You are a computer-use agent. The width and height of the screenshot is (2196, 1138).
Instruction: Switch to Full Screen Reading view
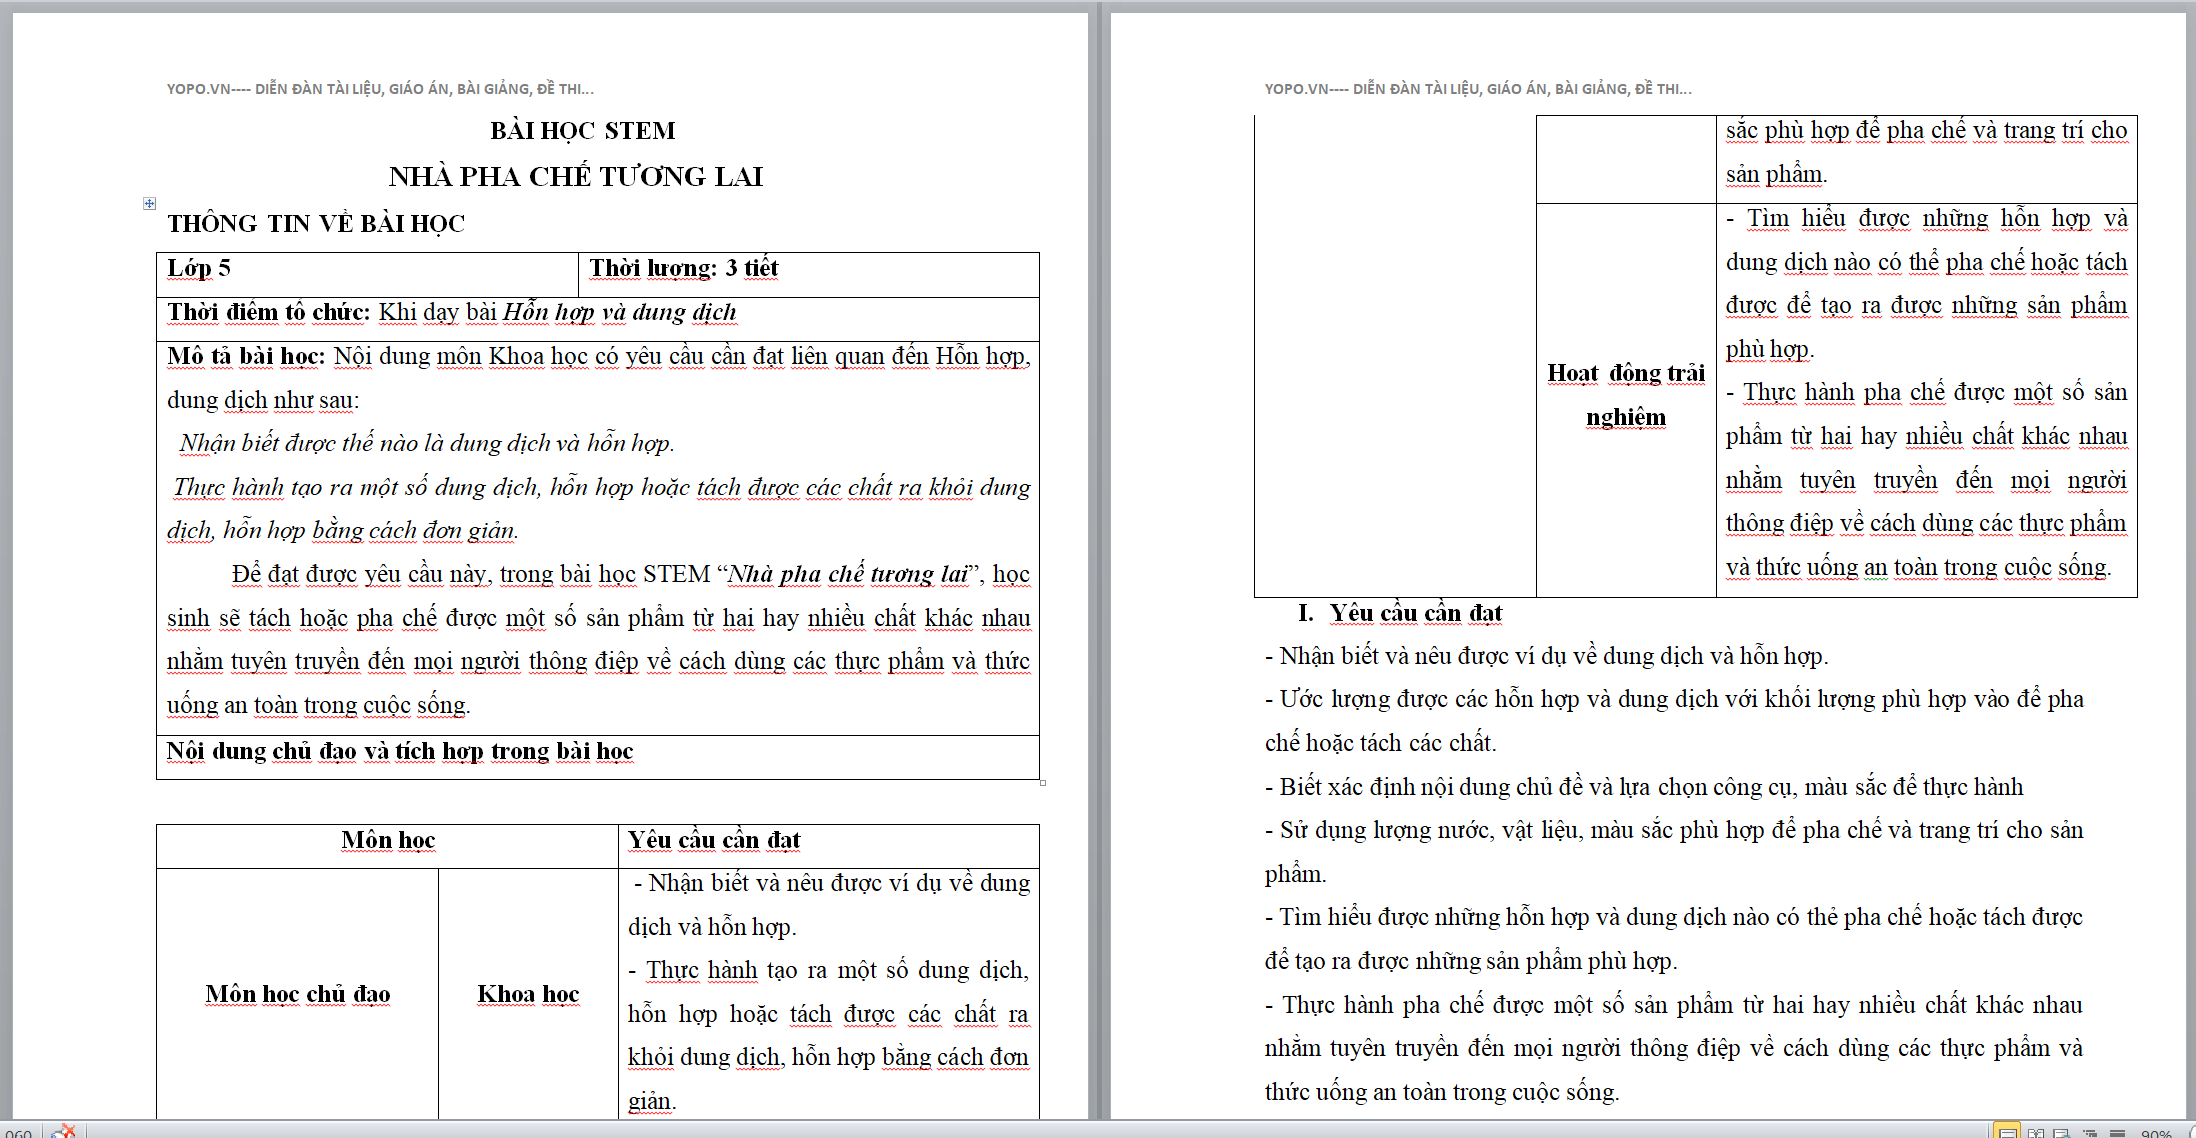point(2035,1133)
